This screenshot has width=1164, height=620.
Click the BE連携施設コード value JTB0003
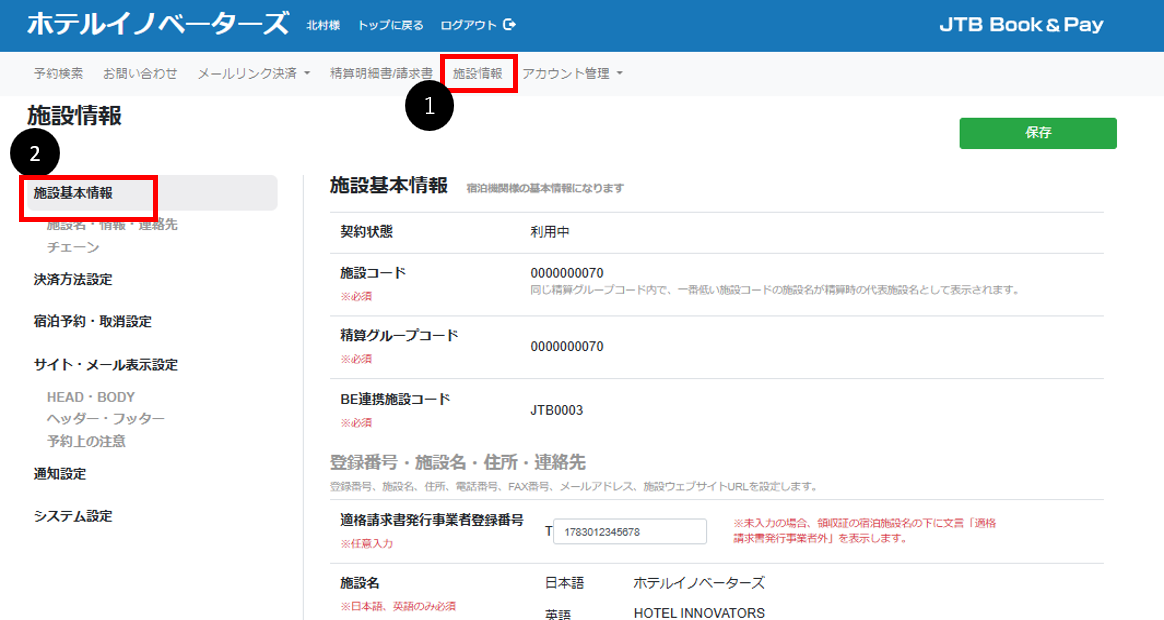tap(557, 411)
